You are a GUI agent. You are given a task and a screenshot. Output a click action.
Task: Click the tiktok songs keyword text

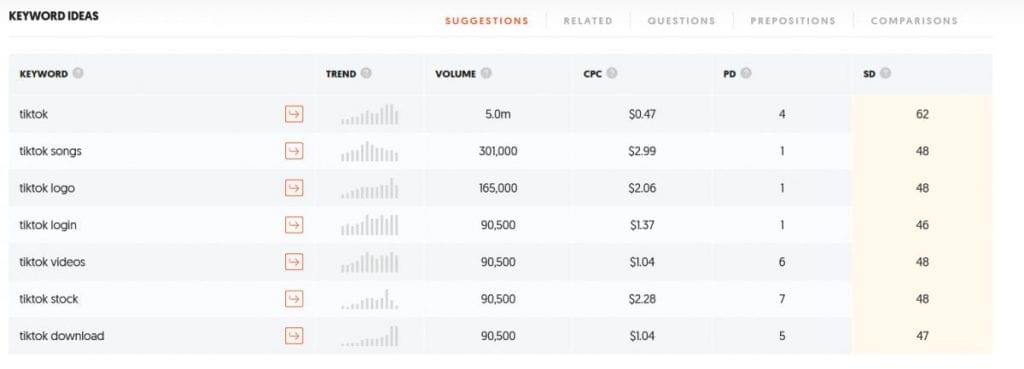point(50,151)
